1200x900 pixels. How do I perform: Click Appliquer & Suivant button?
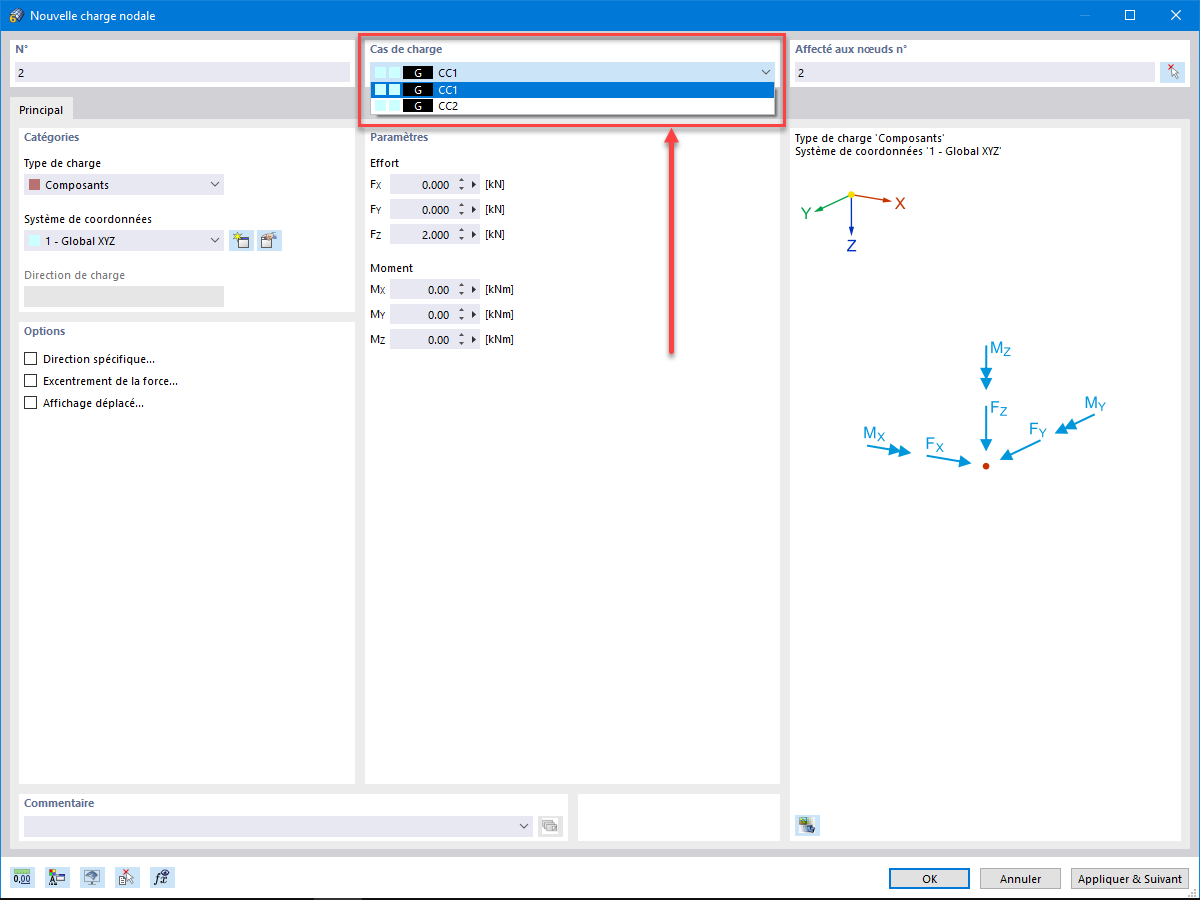1130,878
